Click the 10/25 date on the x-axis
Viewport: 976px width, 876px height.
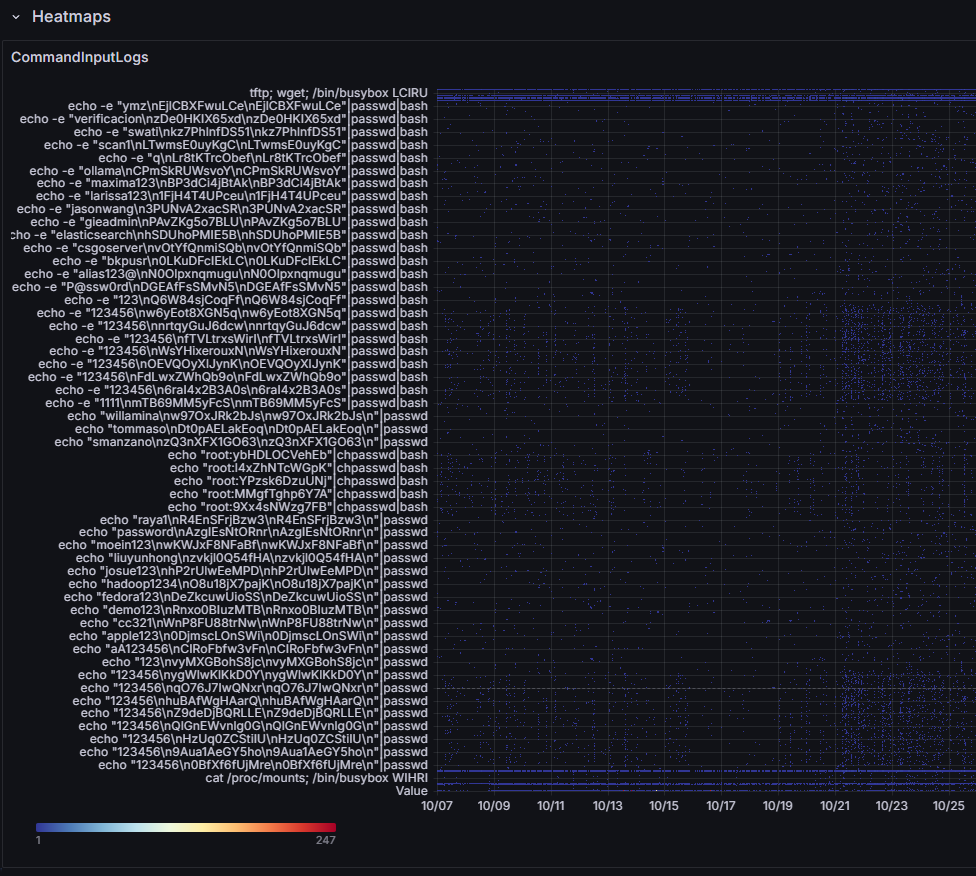tap(948, 805)
